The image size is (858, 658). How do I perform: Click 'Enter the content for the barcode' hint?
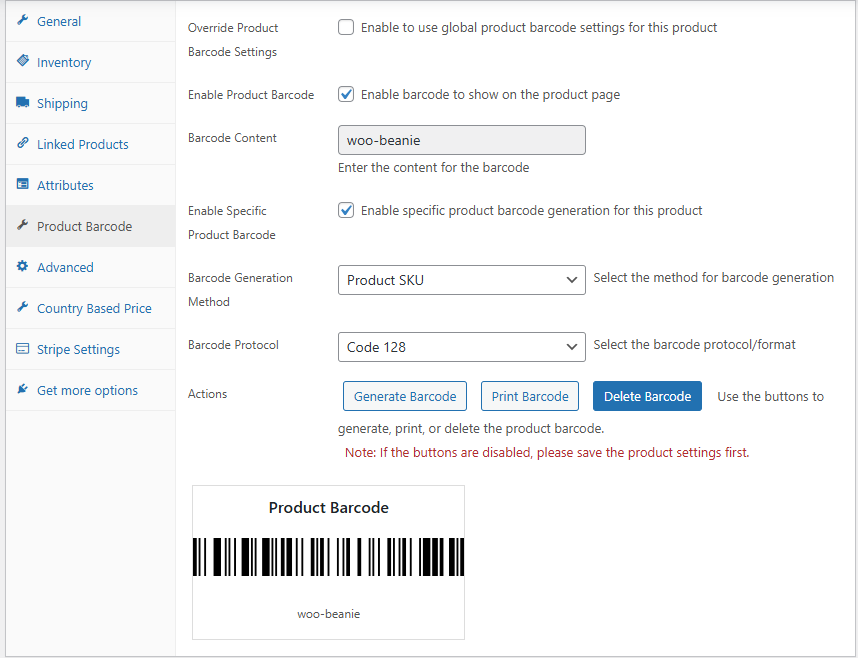click(433, 168)
